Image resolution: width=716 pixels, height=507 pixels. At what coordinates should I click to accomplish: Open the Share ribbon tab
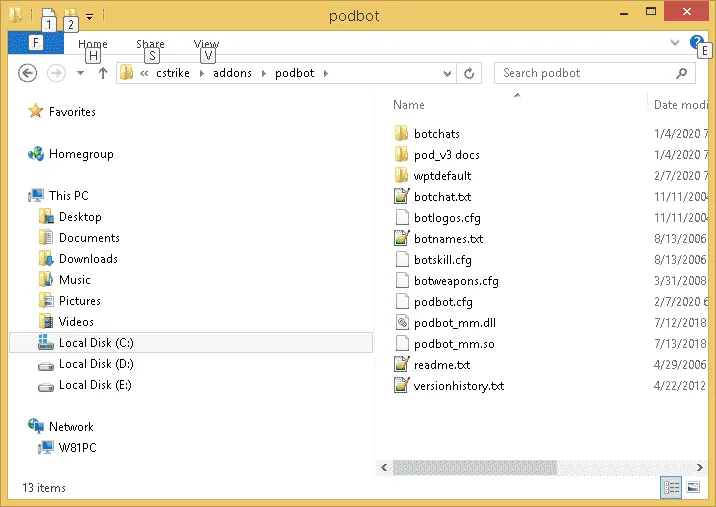pyautogui.click(x=150, y=44)
